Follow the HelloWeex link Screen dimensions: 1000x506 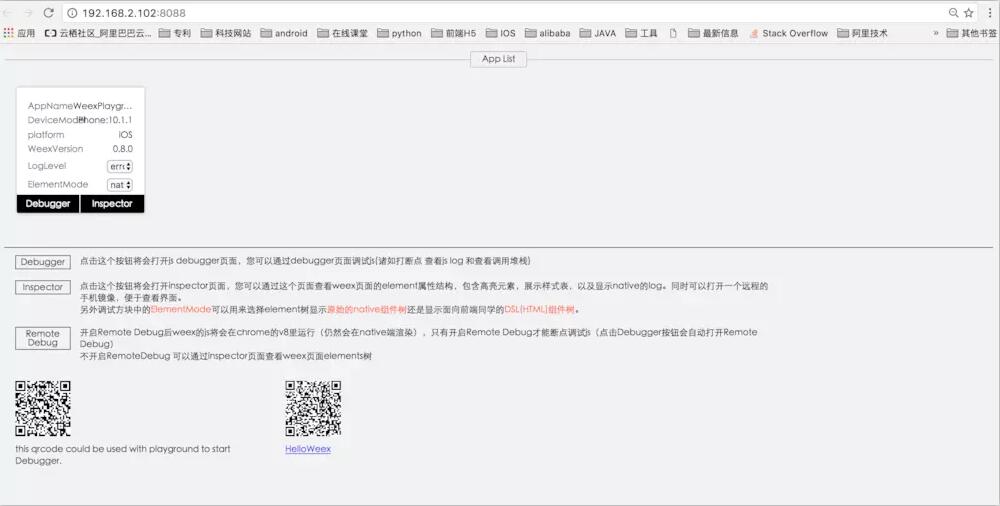point(308,449)
